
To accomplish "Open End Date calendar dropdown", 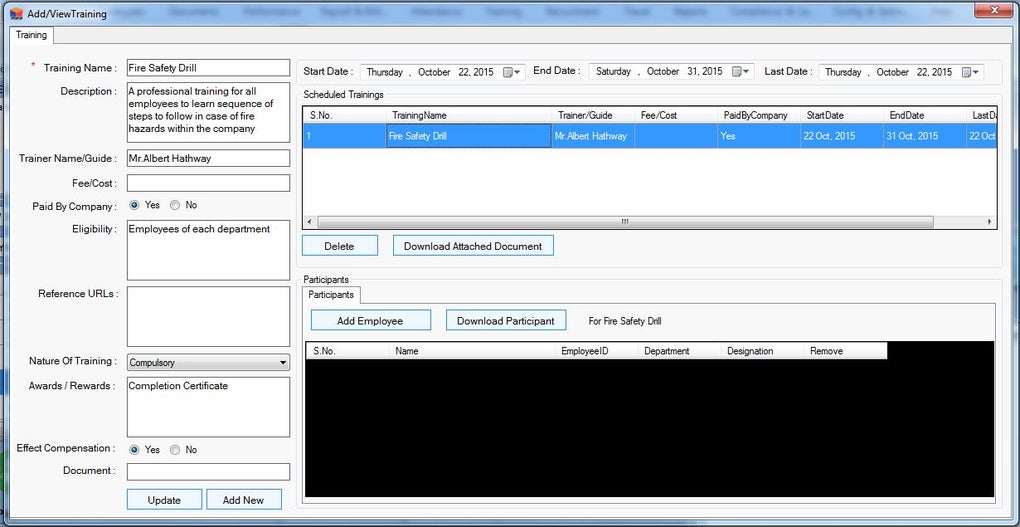I will coord(742,72).
